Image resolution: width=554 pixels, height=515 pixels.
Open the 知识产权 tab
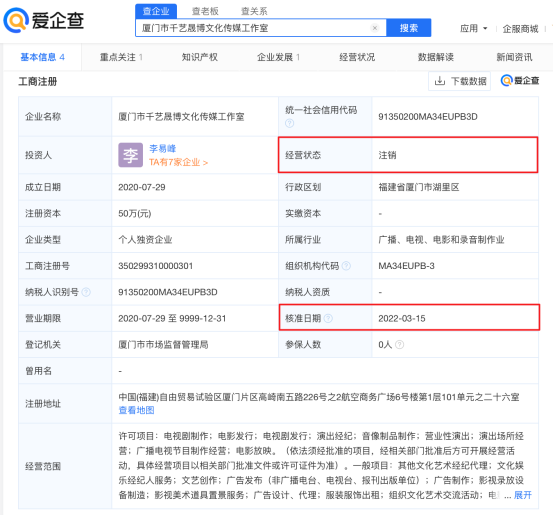(x=199, y=57)
